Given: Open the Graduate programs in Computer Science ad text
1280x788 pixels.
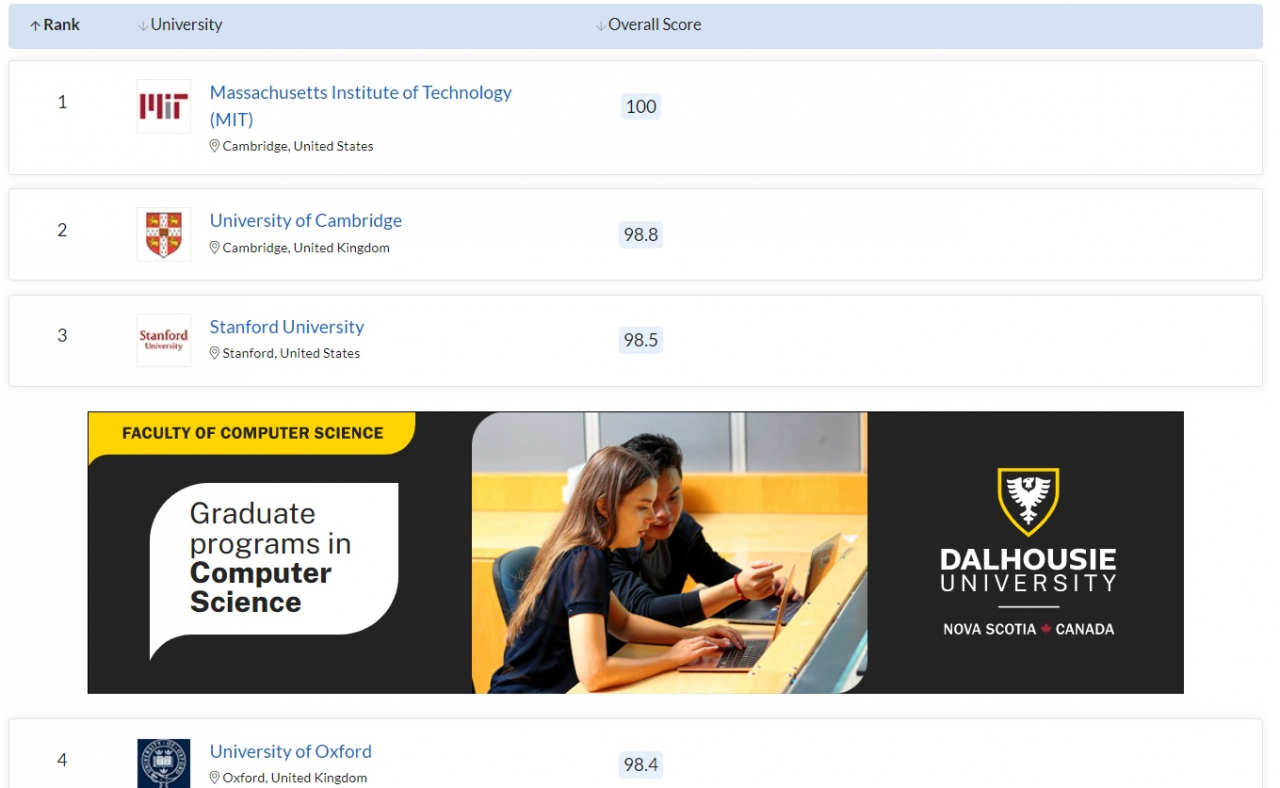Looking at the screenshot, I should coord(270,558).
